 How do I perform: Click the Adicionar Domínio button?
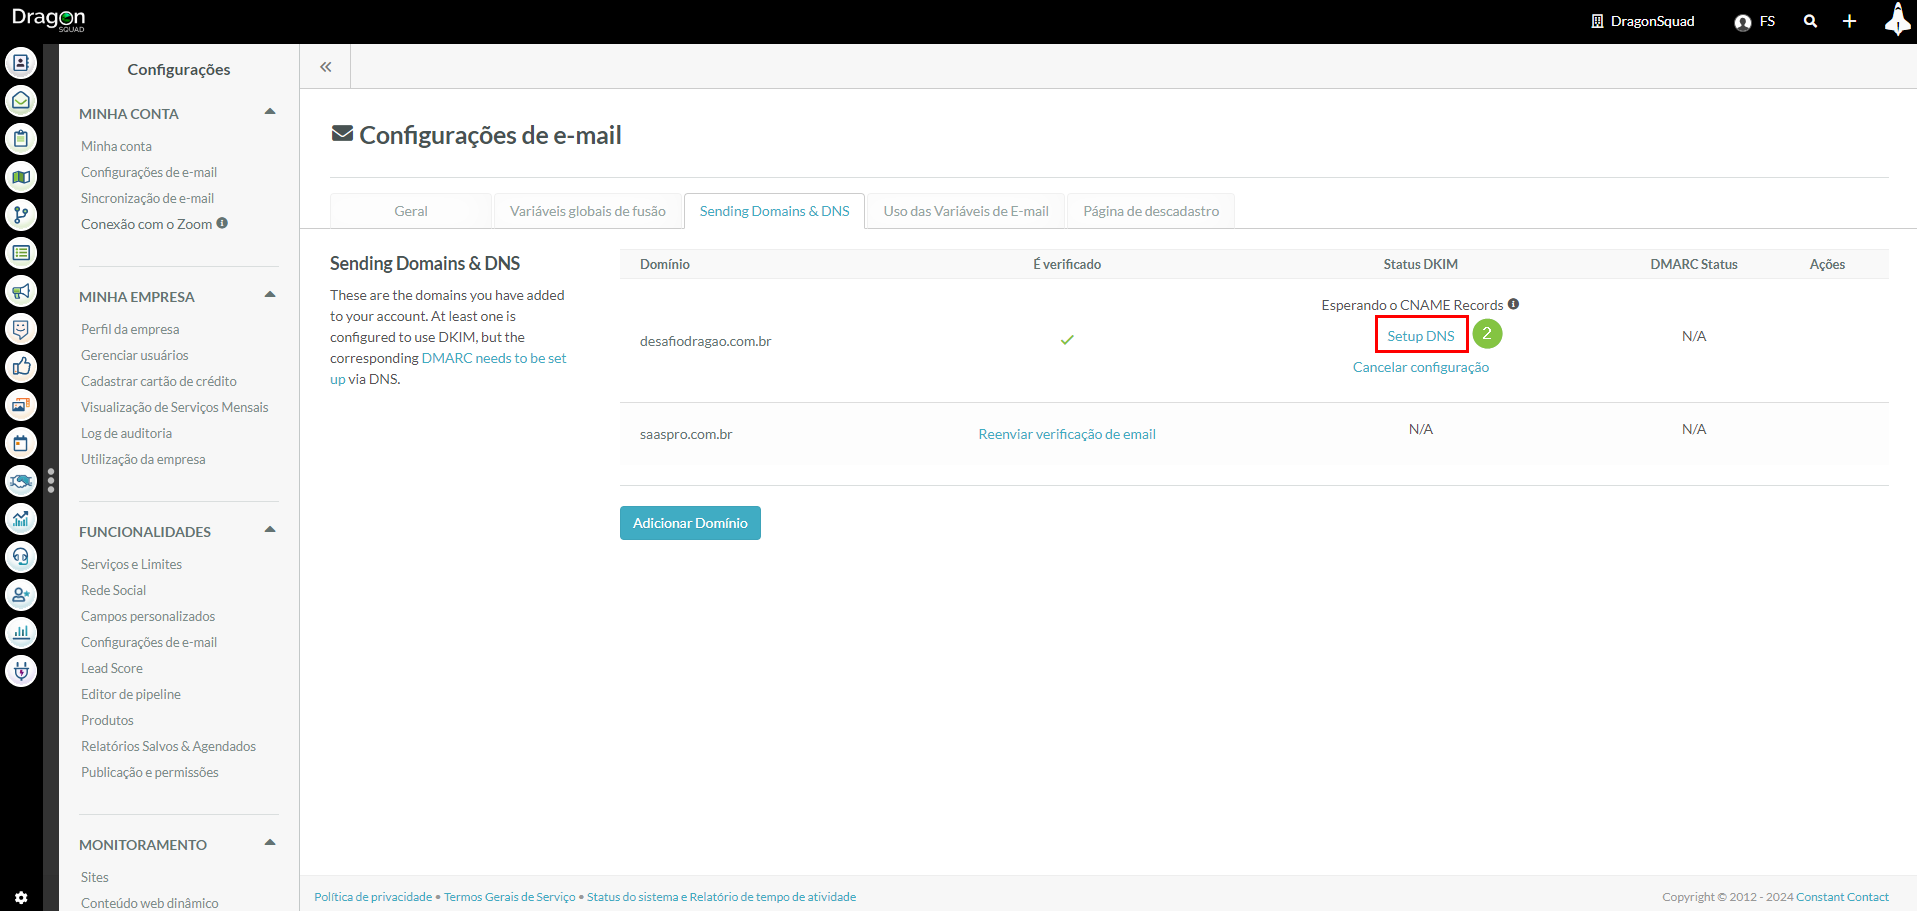coord(690,523)
